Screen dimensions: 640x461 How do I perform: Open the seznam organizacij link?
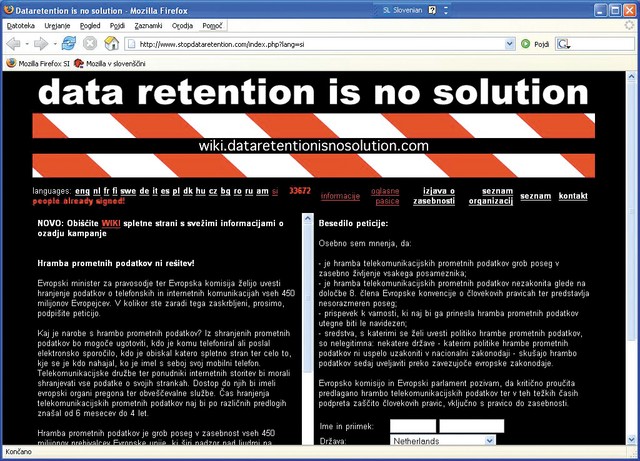(491, 196)
